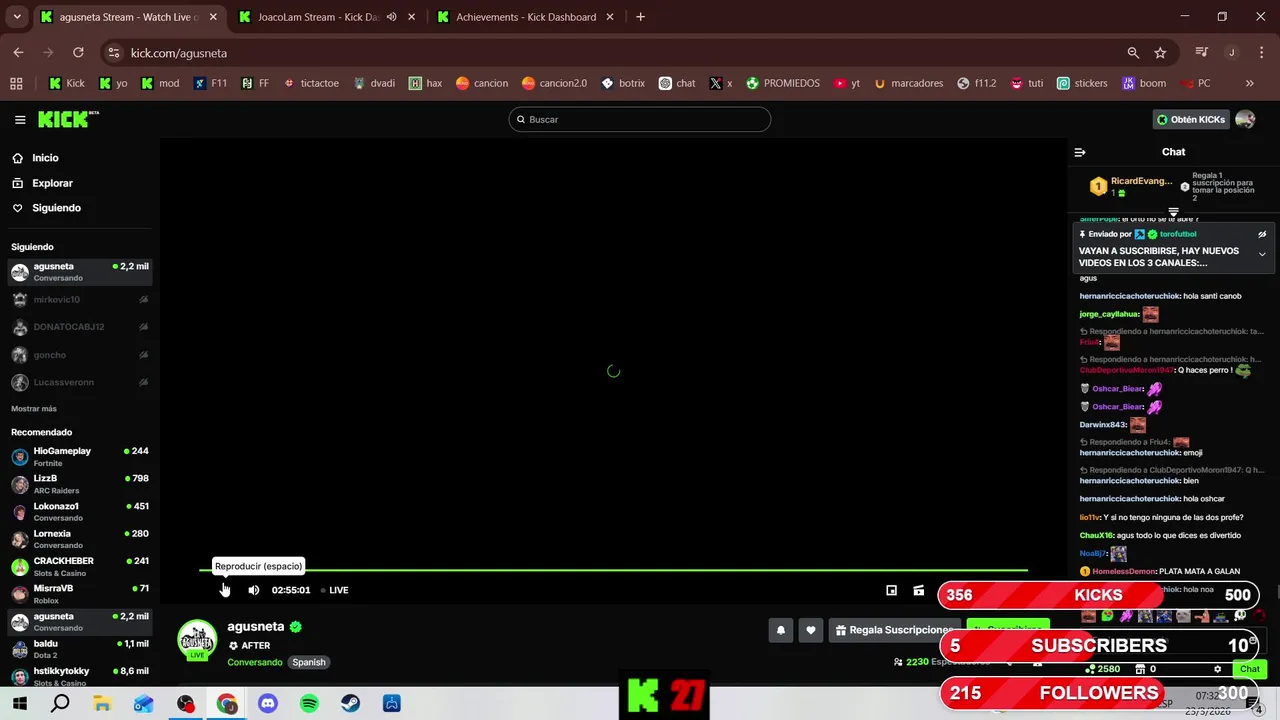Open Spotify from the taskbar
1280x720 pixels.
click(x=309, y=704)
